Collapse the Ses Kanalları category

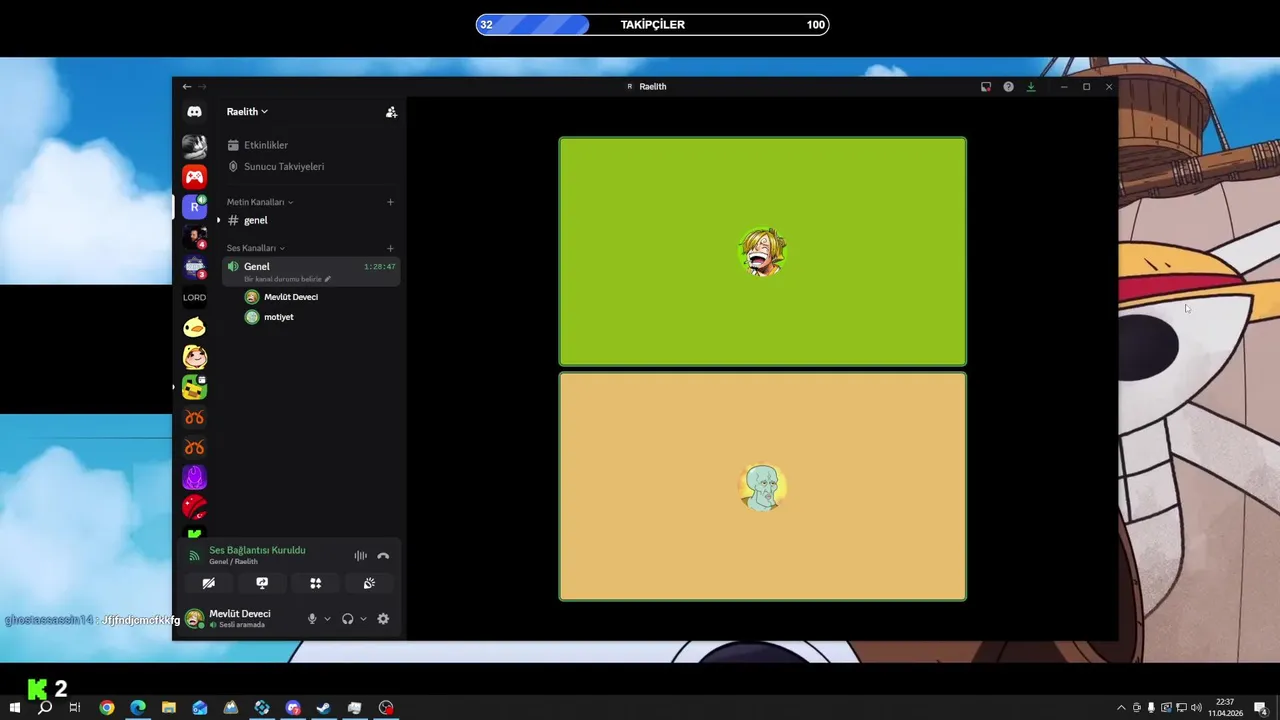256,248
